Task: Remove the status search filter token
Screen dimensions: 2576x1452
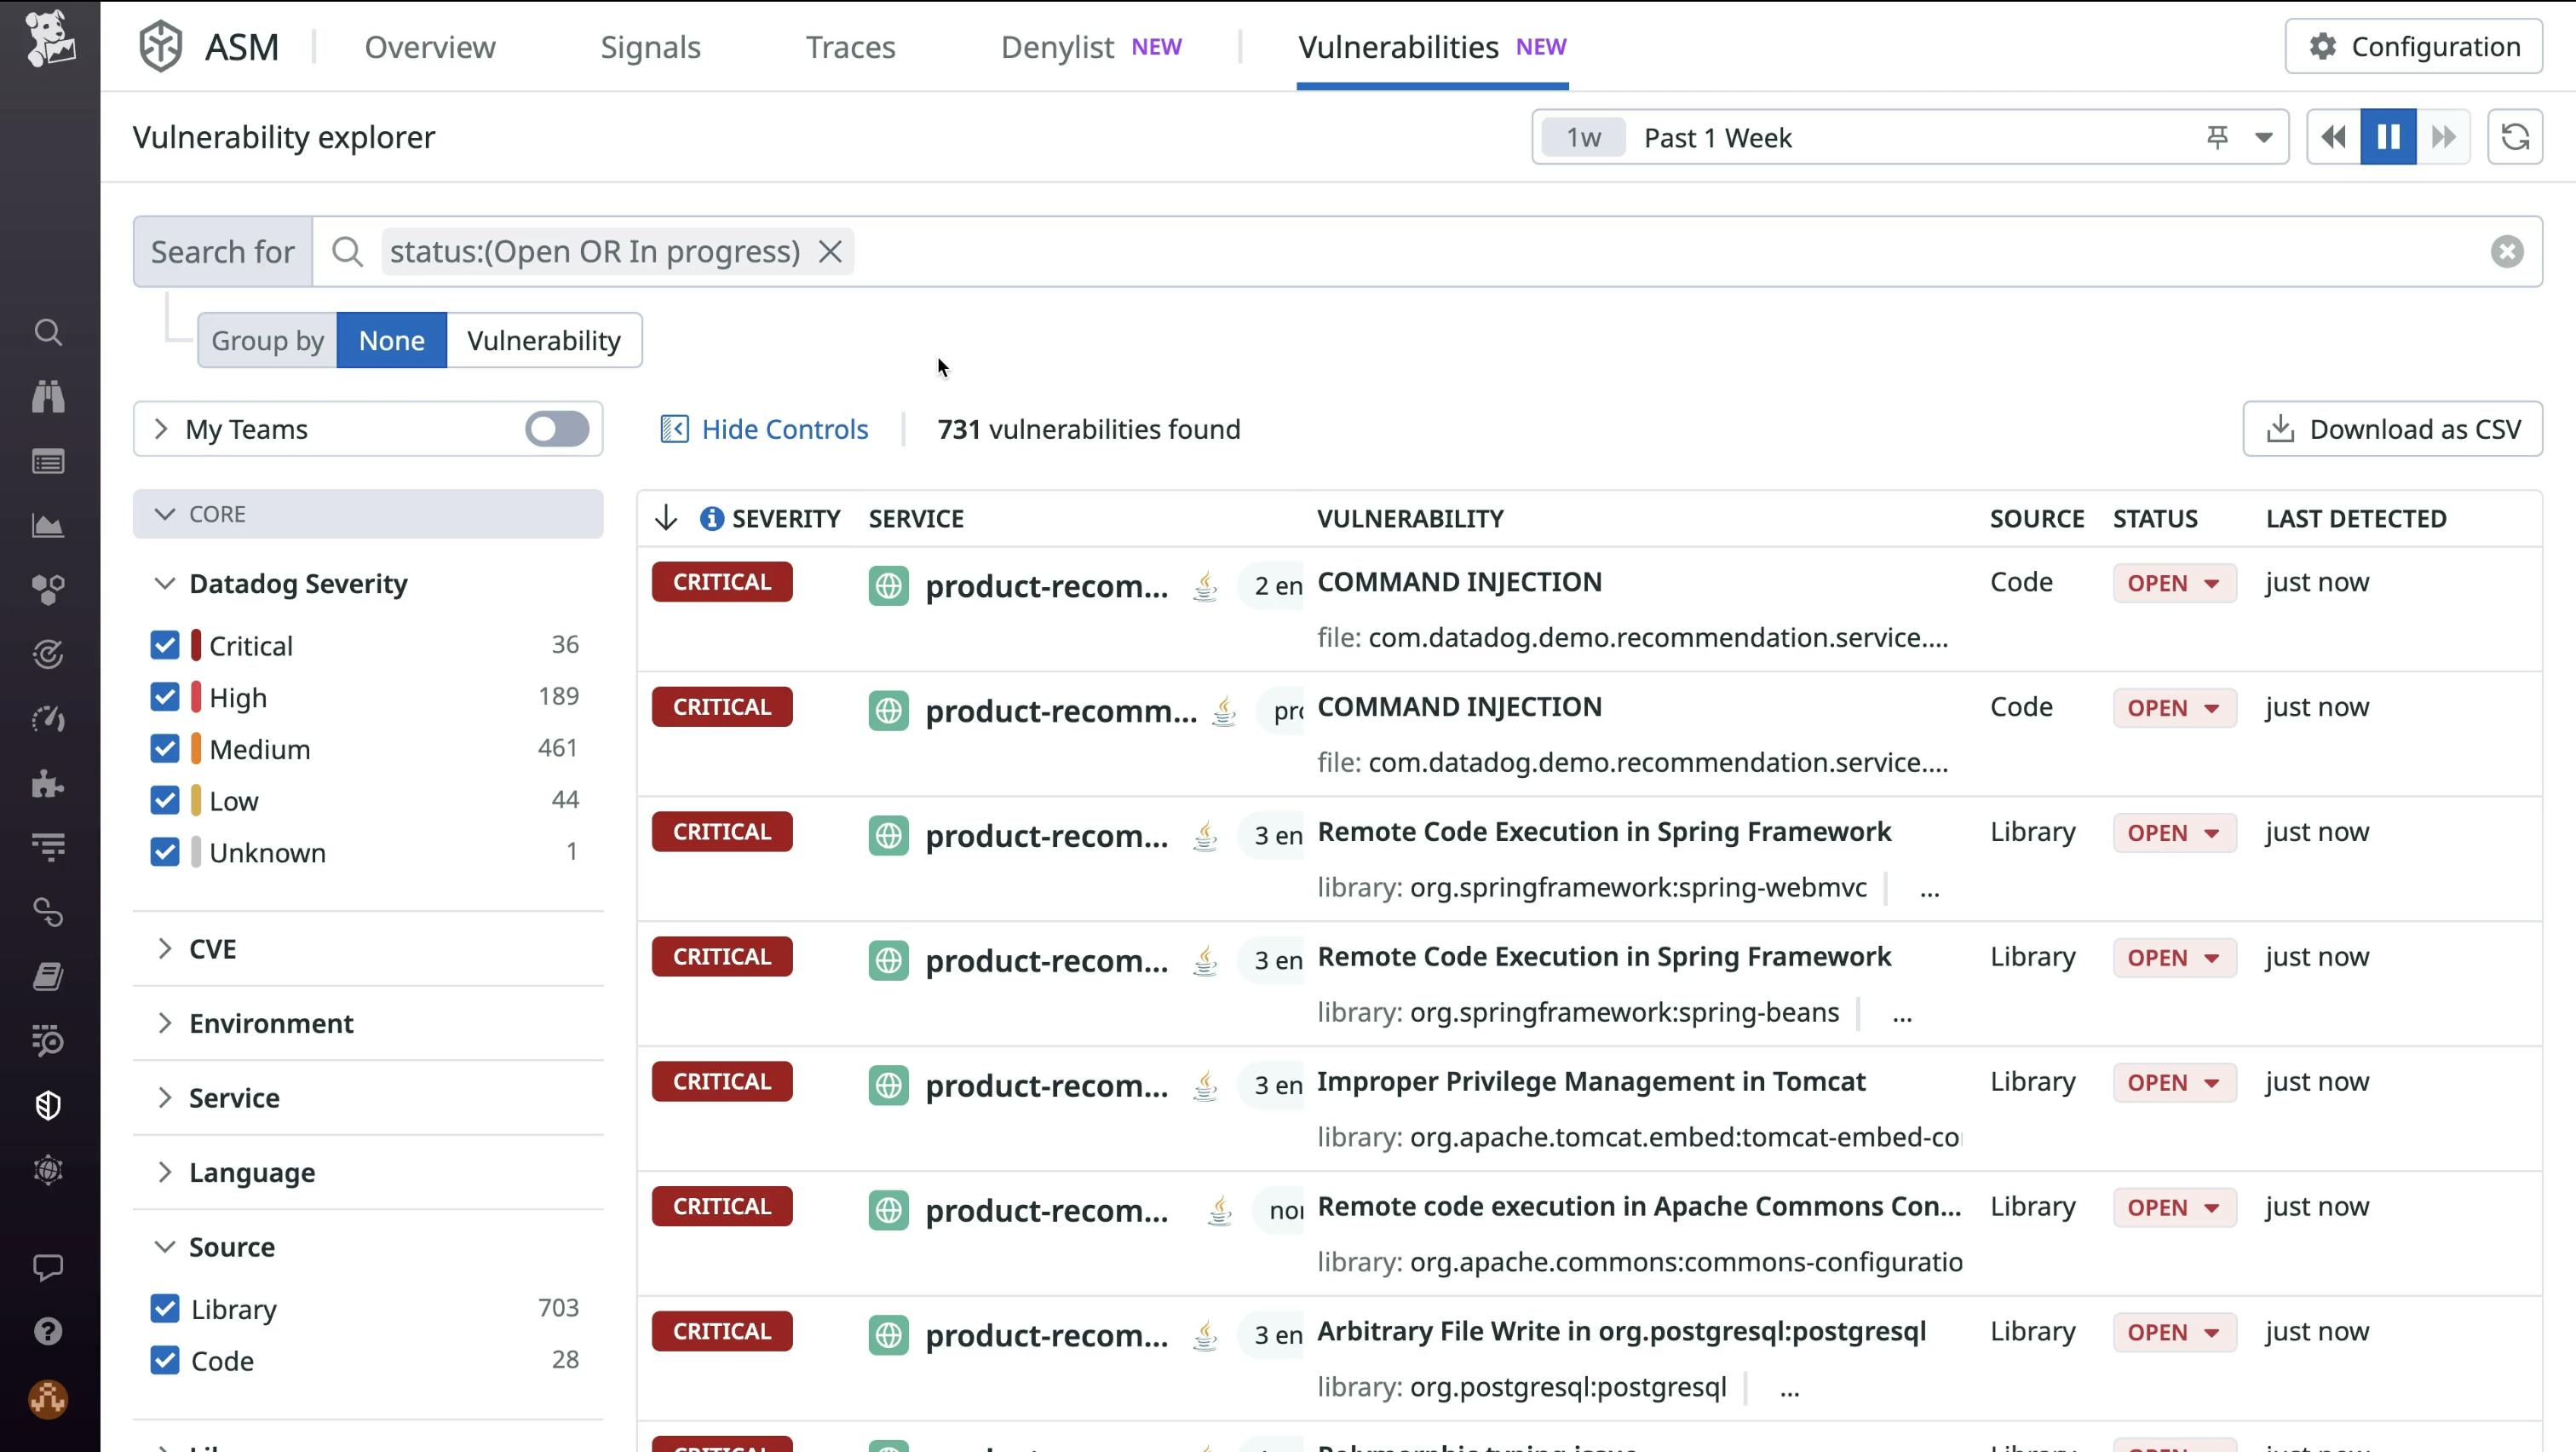Action: [831, 251]
